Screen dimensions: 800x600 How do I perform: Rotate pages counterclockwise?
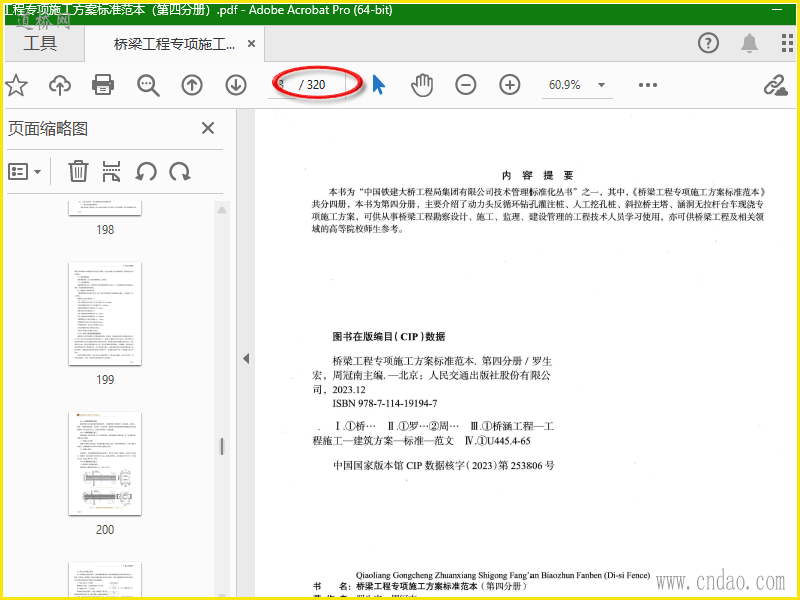(x=145, y=172)
